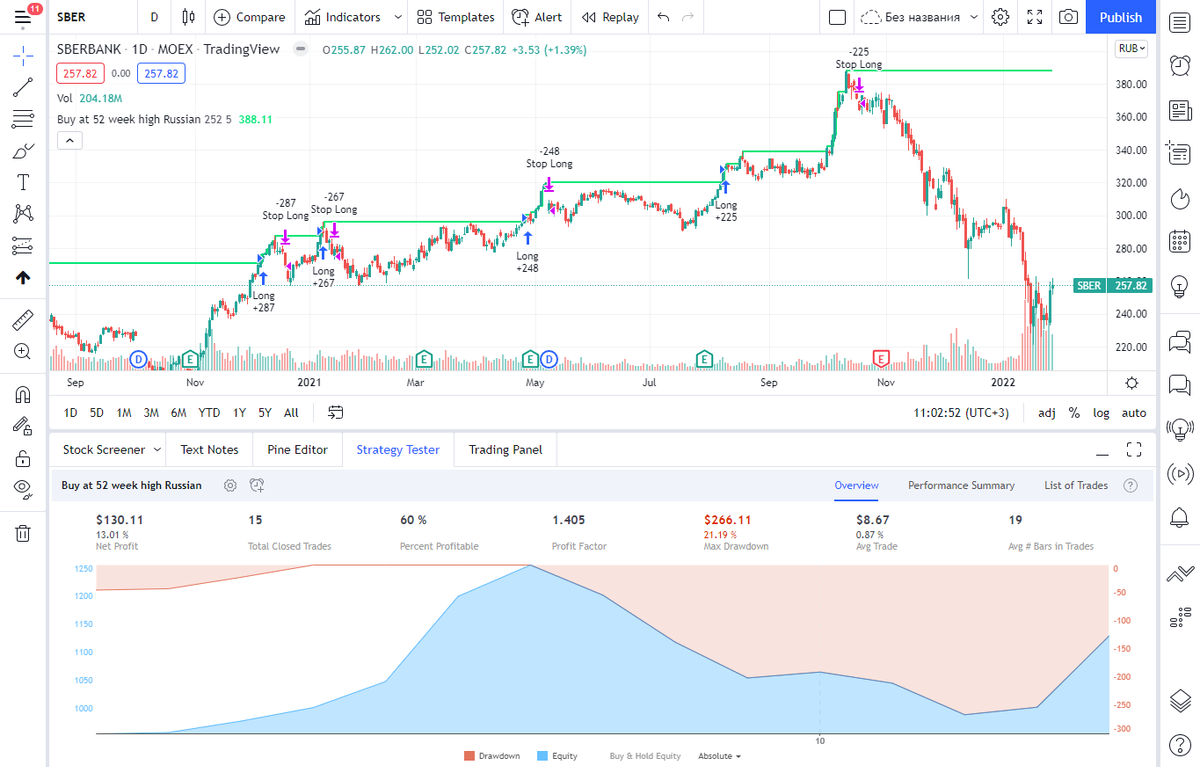Open the candlestick chart style menu
Image resolution: width=1200 pixels, height=767 pixels.
188,17
